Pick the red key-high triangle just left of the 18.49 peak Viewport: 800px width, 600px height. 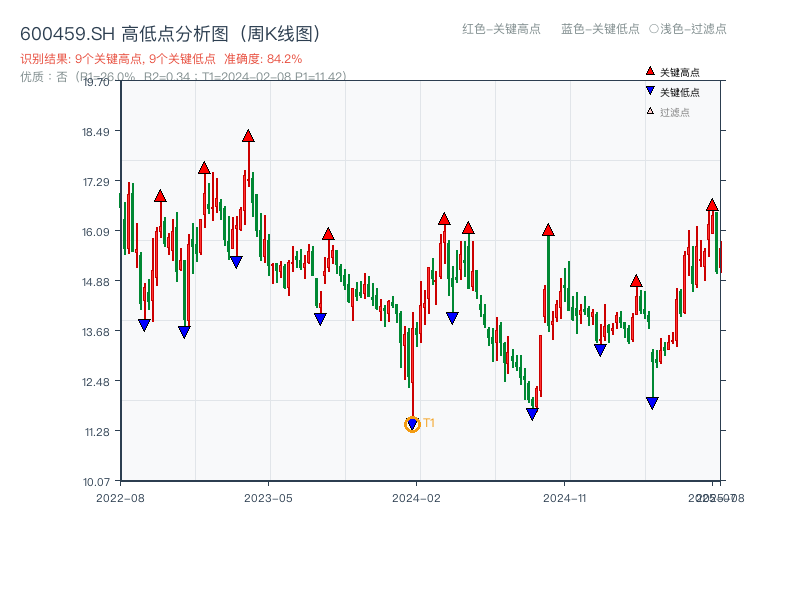[204, 168]
